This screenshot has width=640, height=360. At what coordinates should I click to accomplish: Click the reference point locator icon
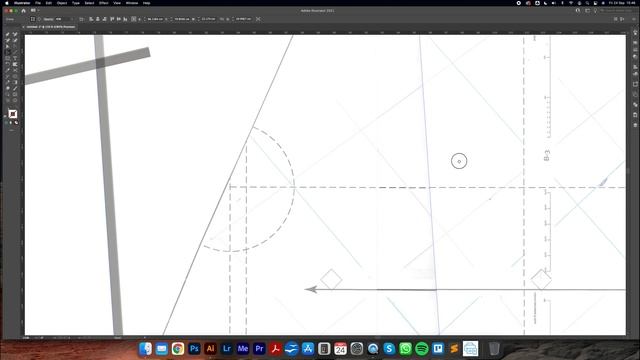coord(133,19)
